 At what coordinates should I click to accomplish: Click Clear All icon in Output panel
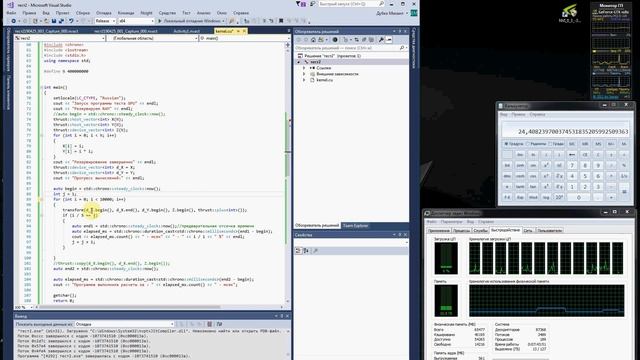(209, 324)
